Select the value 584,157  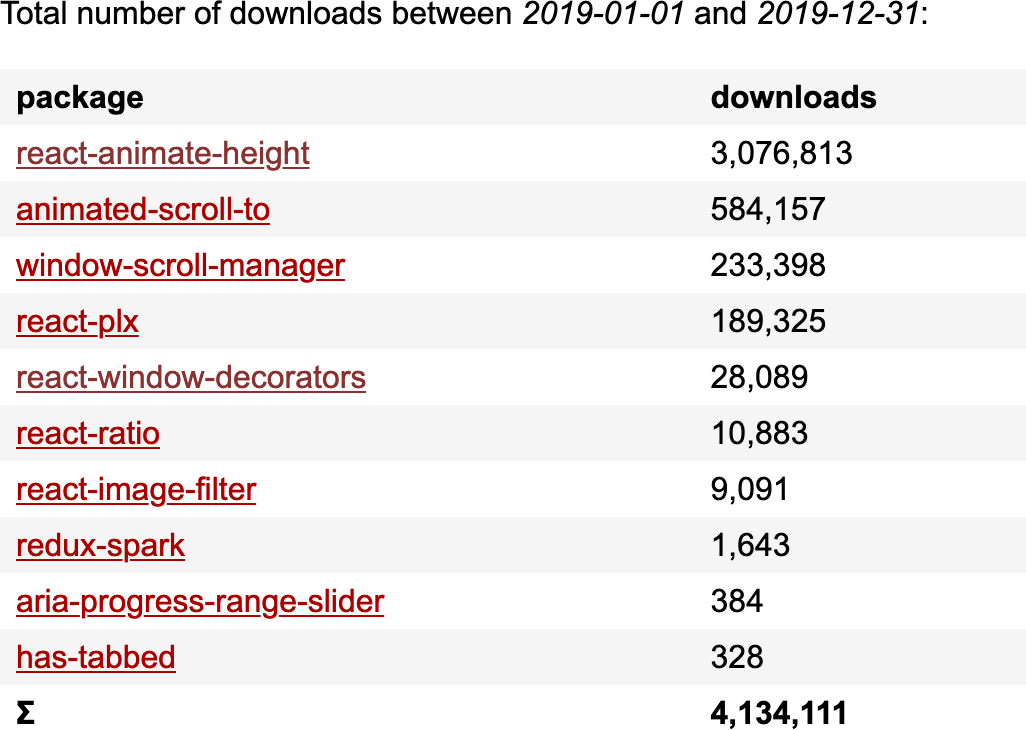(x=768, y=210)
